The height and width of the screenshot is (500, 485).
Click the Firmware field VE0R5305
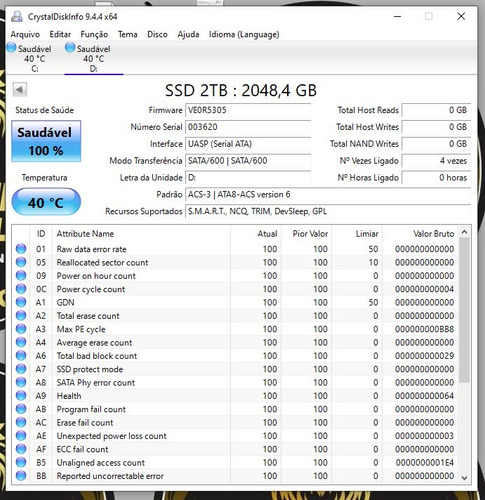[x=248, y=110]
